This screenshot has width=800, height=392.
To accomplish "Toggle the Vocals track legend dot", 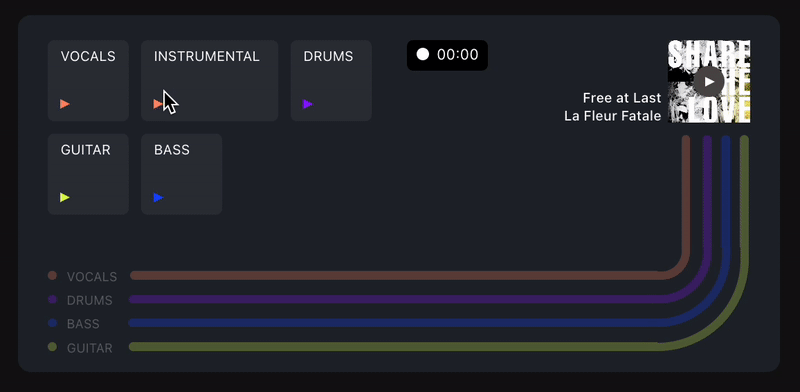I will coord(52,276).
